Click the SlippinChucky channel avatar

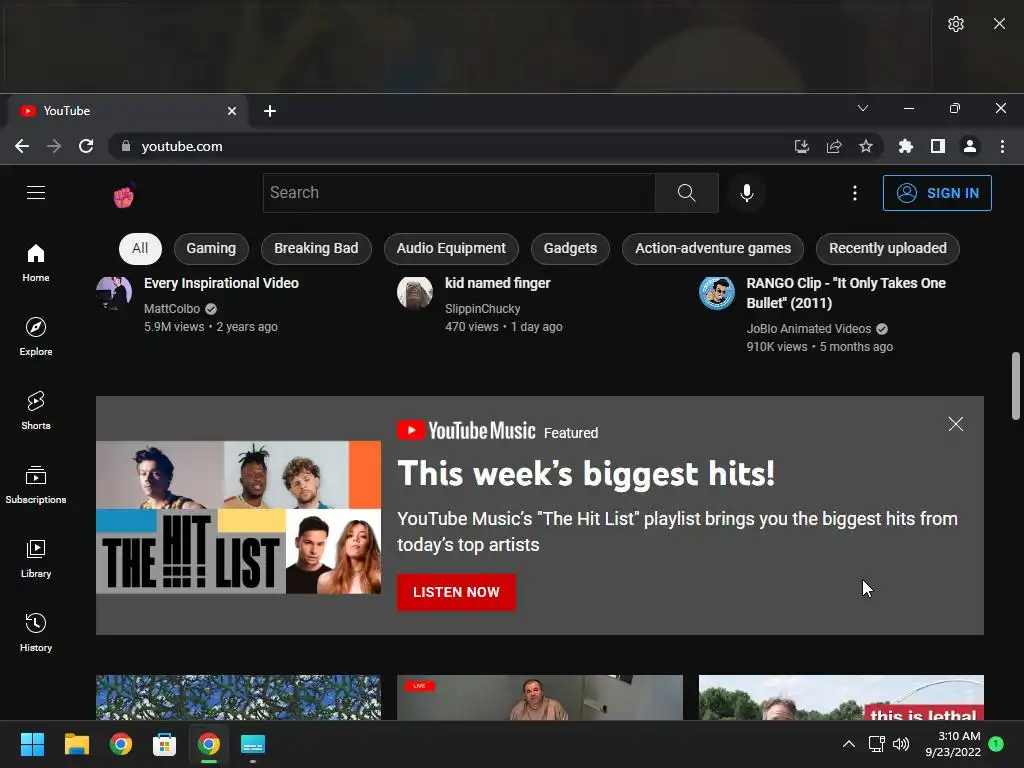tap(415, 292)
